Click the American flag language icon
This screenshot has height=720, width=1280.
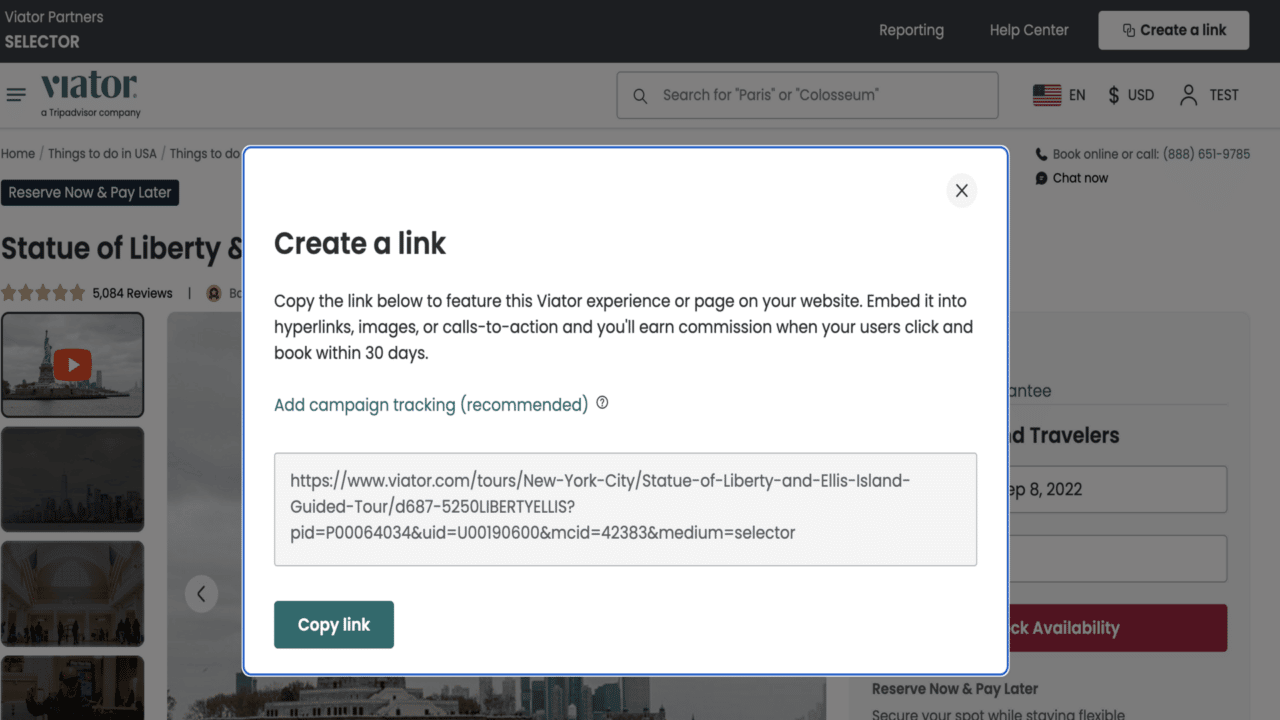pos(1047,95)
